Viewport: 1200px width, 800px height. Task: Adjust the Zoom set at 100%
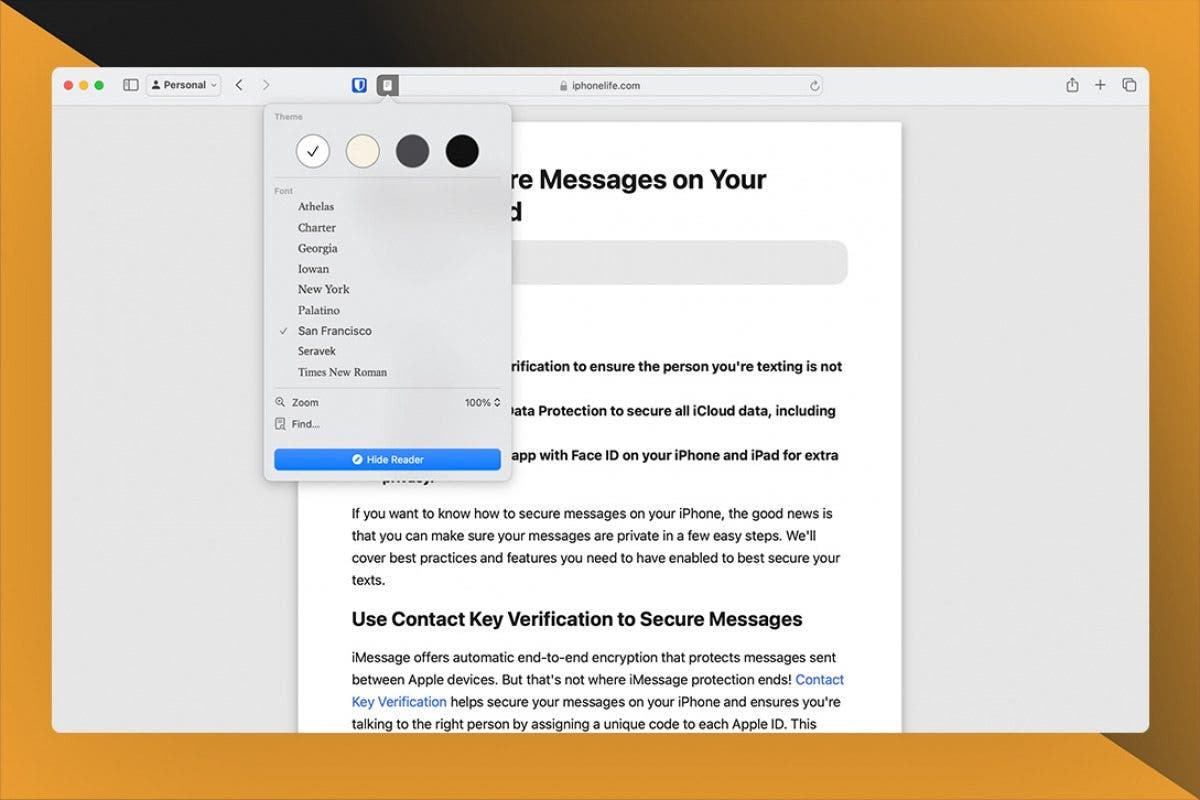click(x=479, y=402)
